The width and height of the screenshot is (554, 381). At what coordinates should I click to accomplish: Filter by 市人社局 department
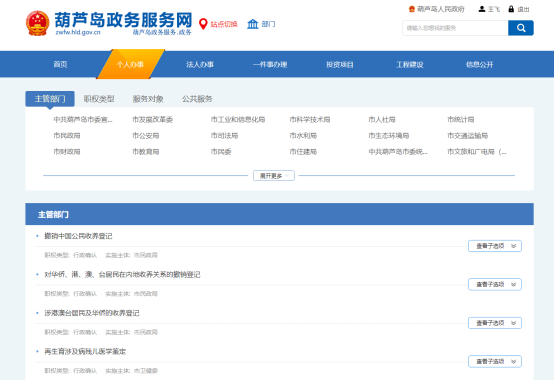(x=382, y=120)
